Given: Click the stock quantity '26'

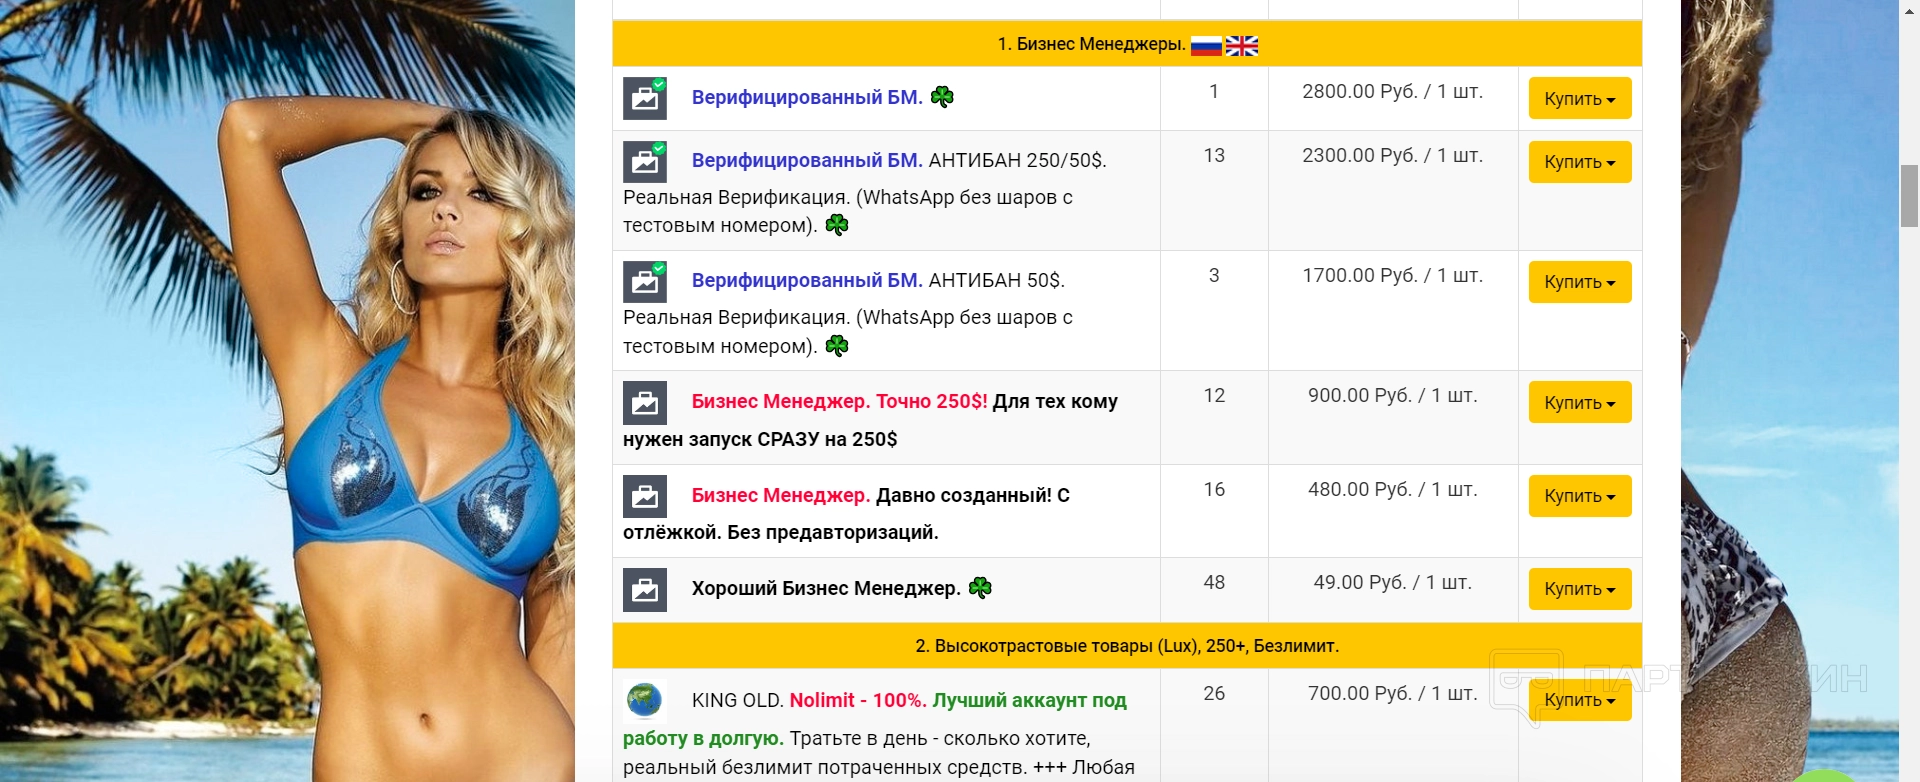Looking at the screenshot, I should pyautogui.click(x=1214, y=694).
